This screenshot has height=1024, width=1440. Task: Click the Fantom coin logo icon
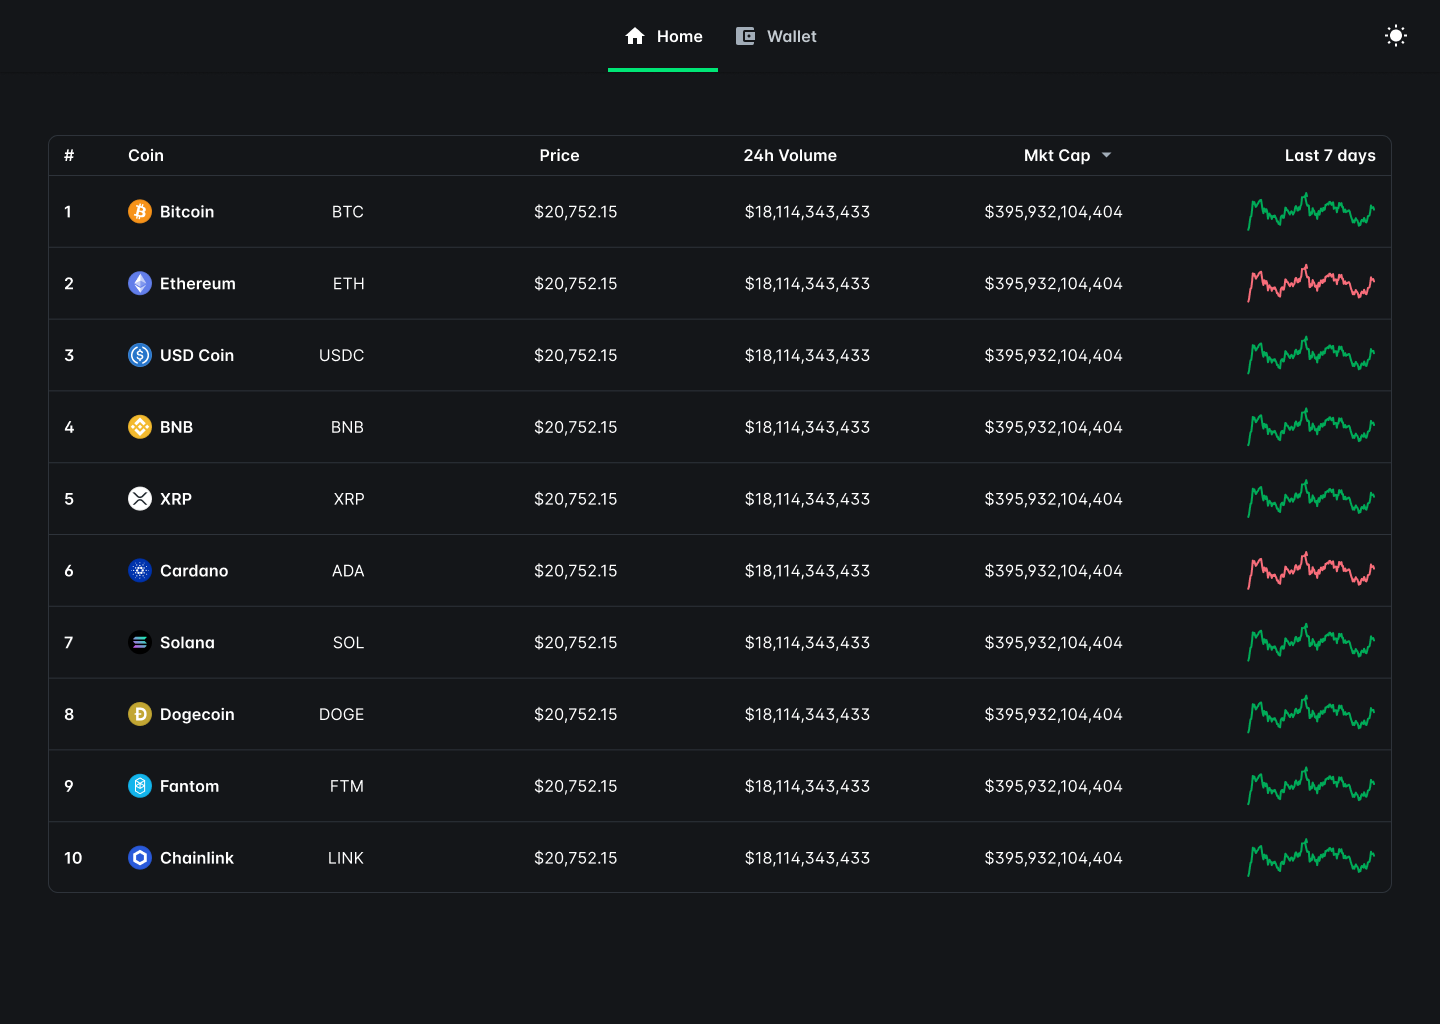[140, 786]
